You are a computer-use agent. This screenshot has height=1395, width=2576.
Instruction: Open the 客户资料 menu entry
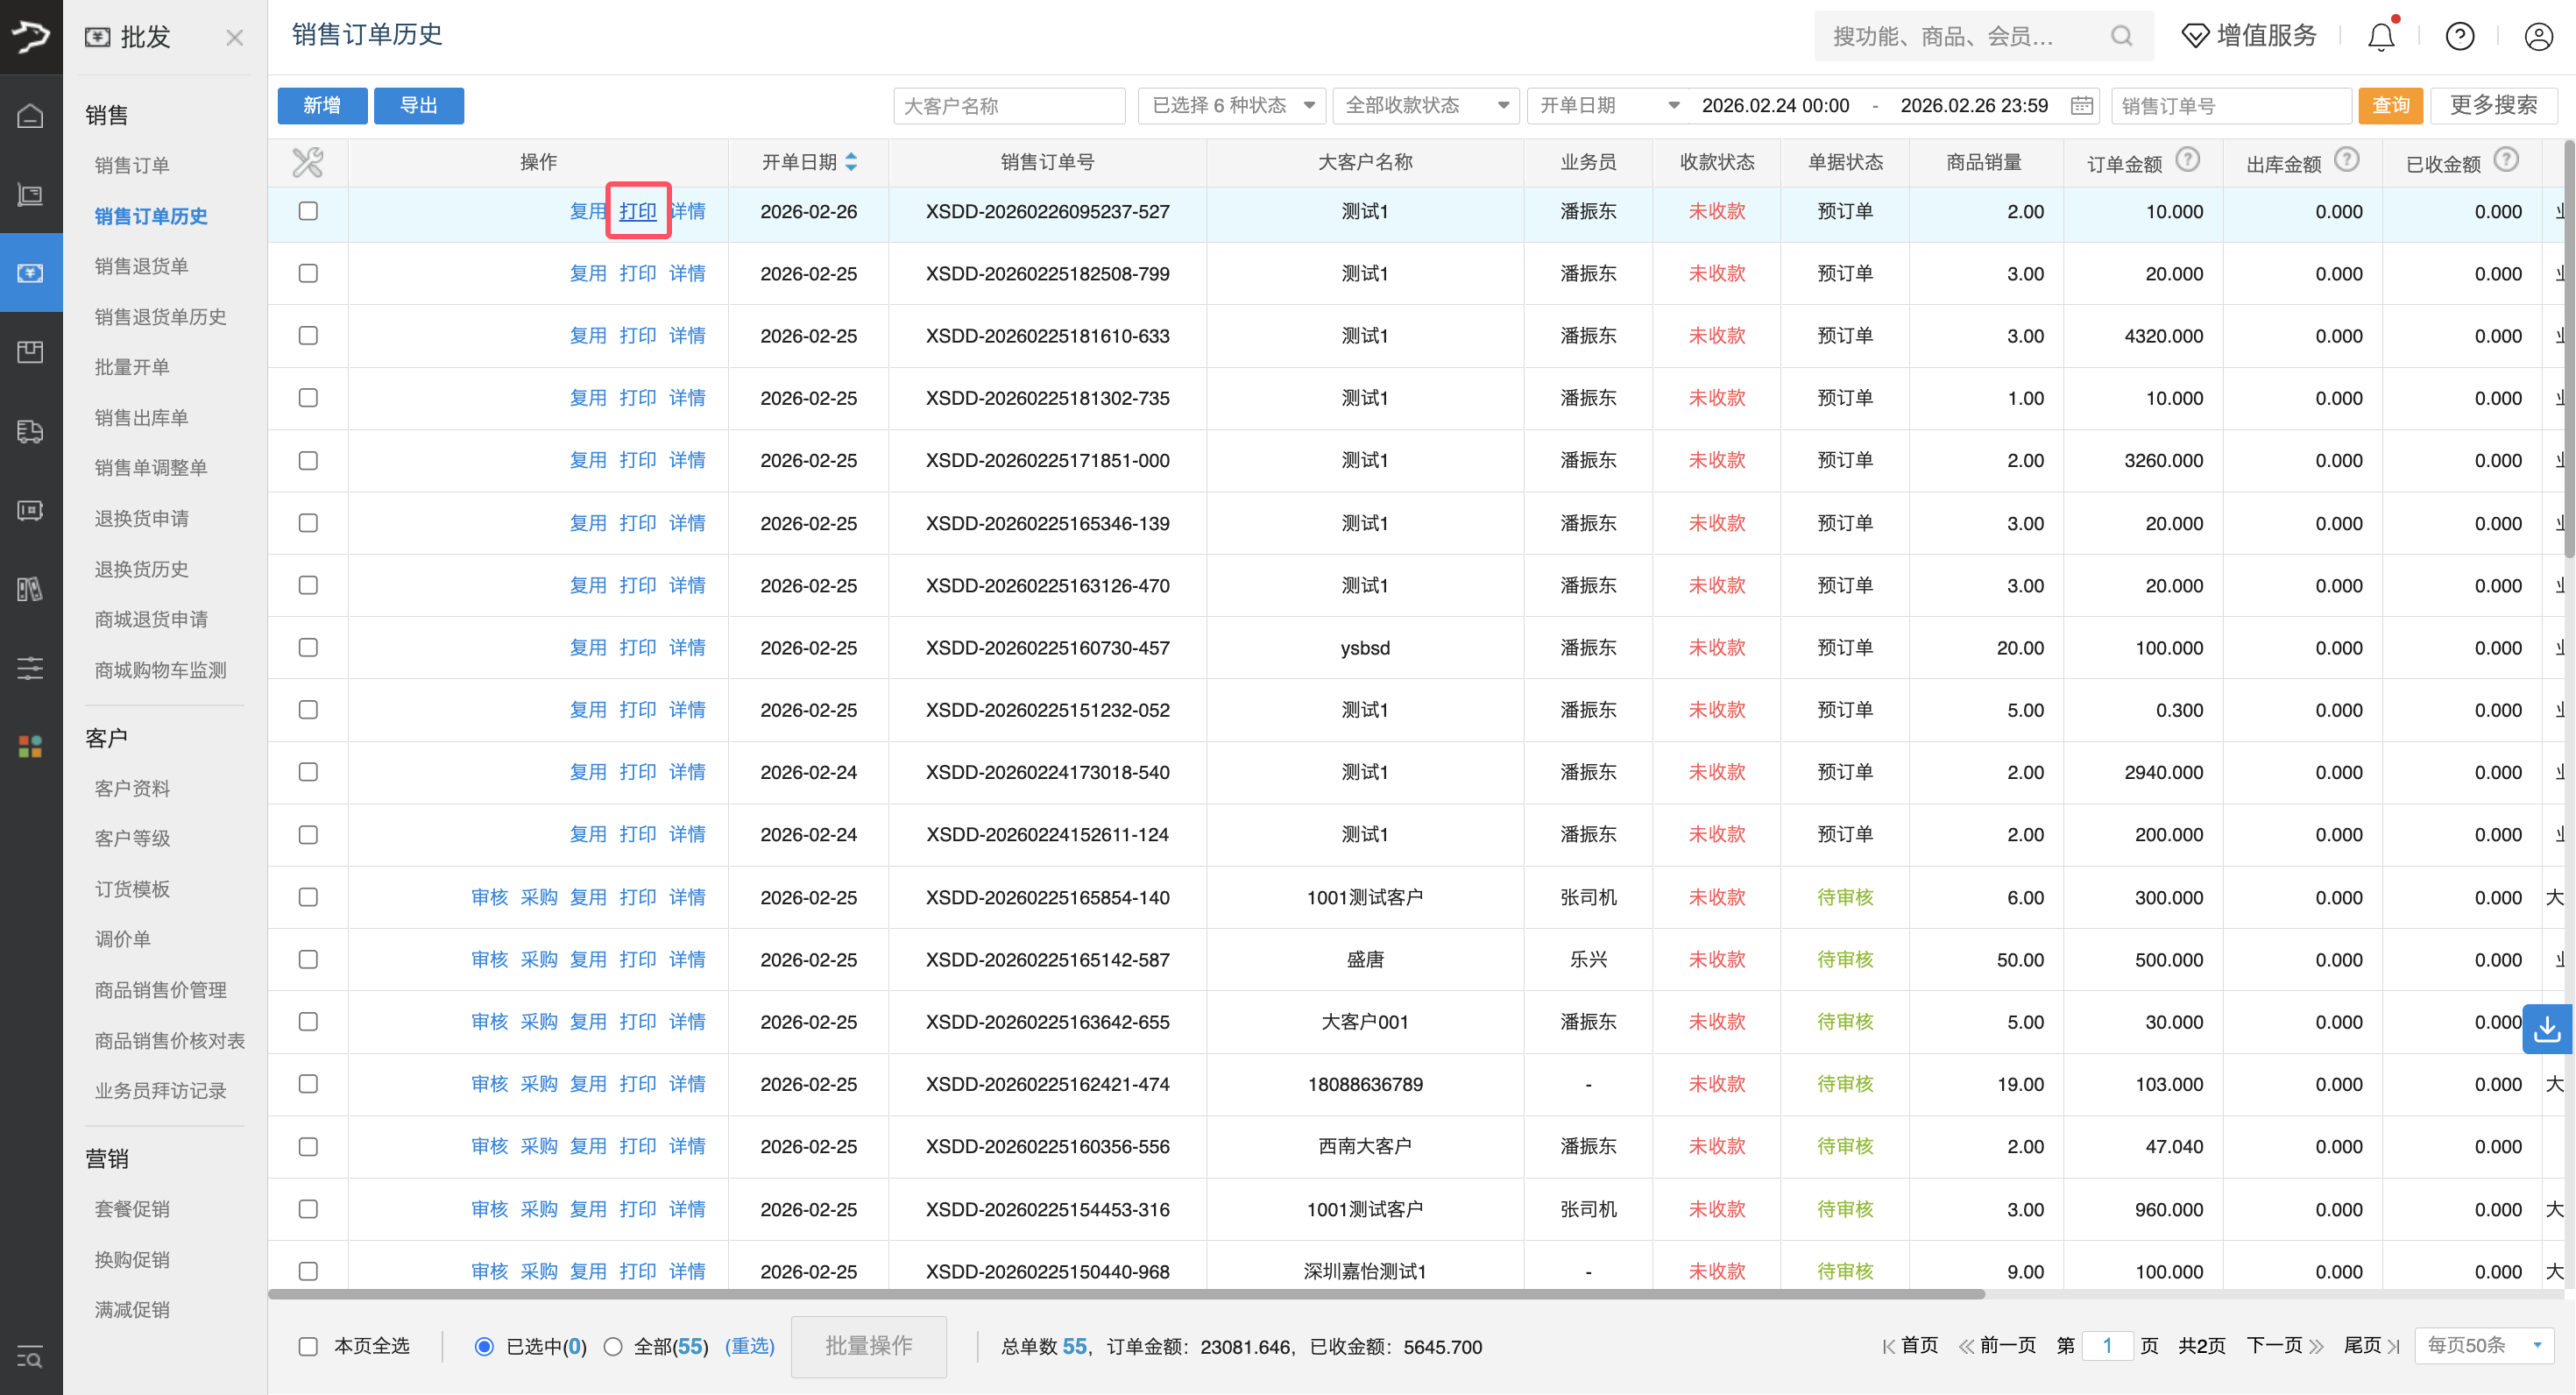(x=132, y=787)
